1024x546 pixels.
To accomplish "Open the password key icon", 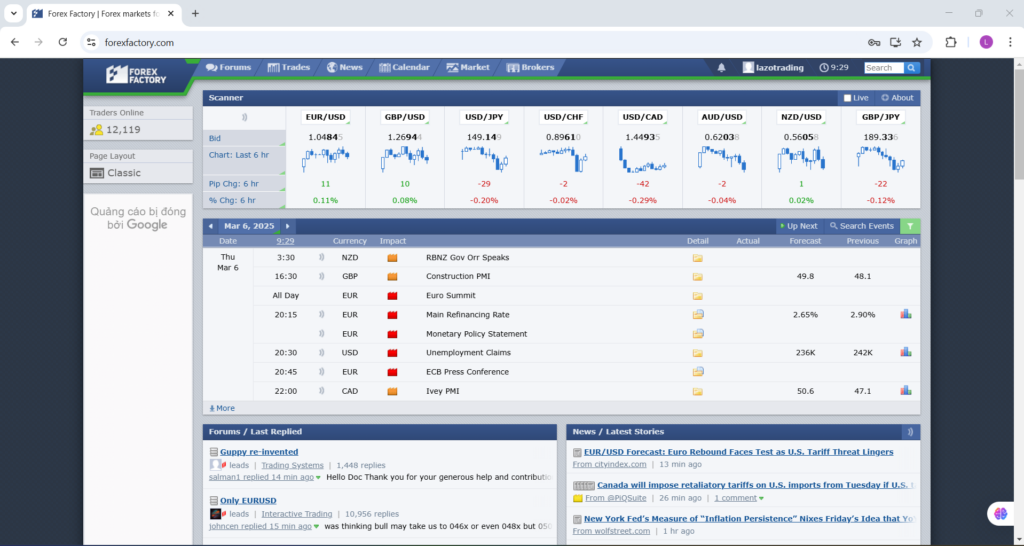I will [874, 42].
